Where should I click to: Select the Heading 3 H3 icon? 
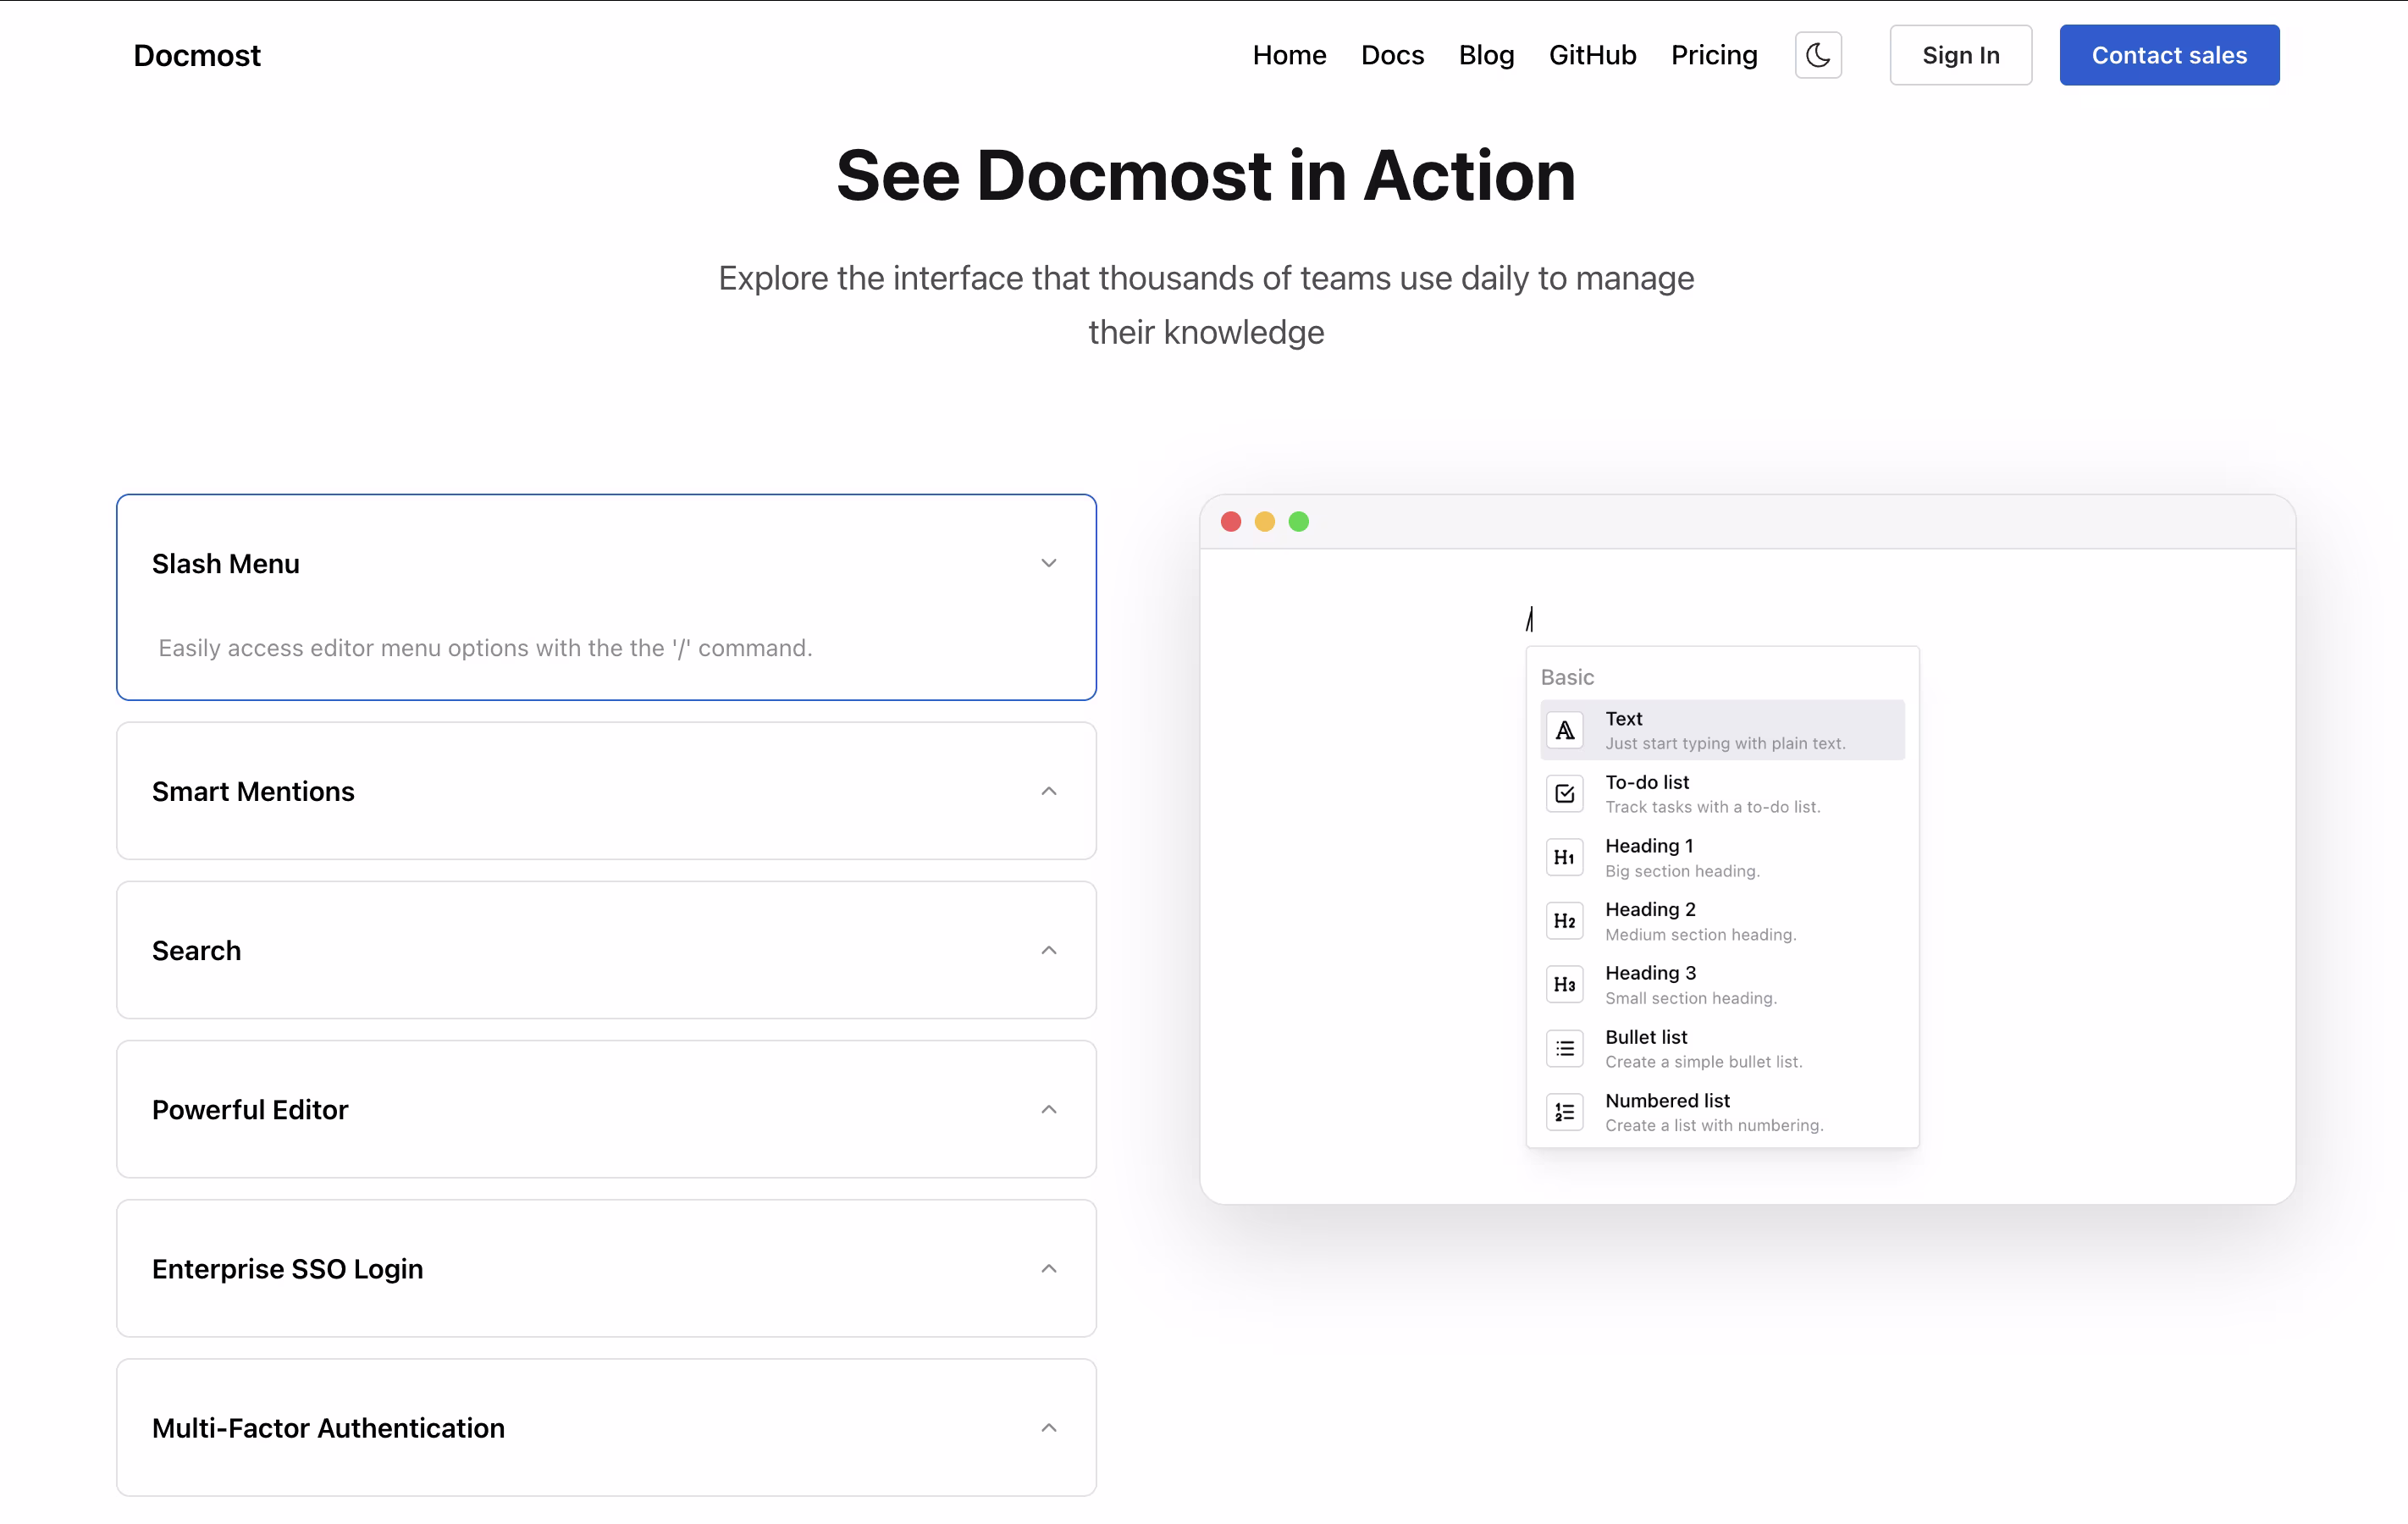[1564, 985]
